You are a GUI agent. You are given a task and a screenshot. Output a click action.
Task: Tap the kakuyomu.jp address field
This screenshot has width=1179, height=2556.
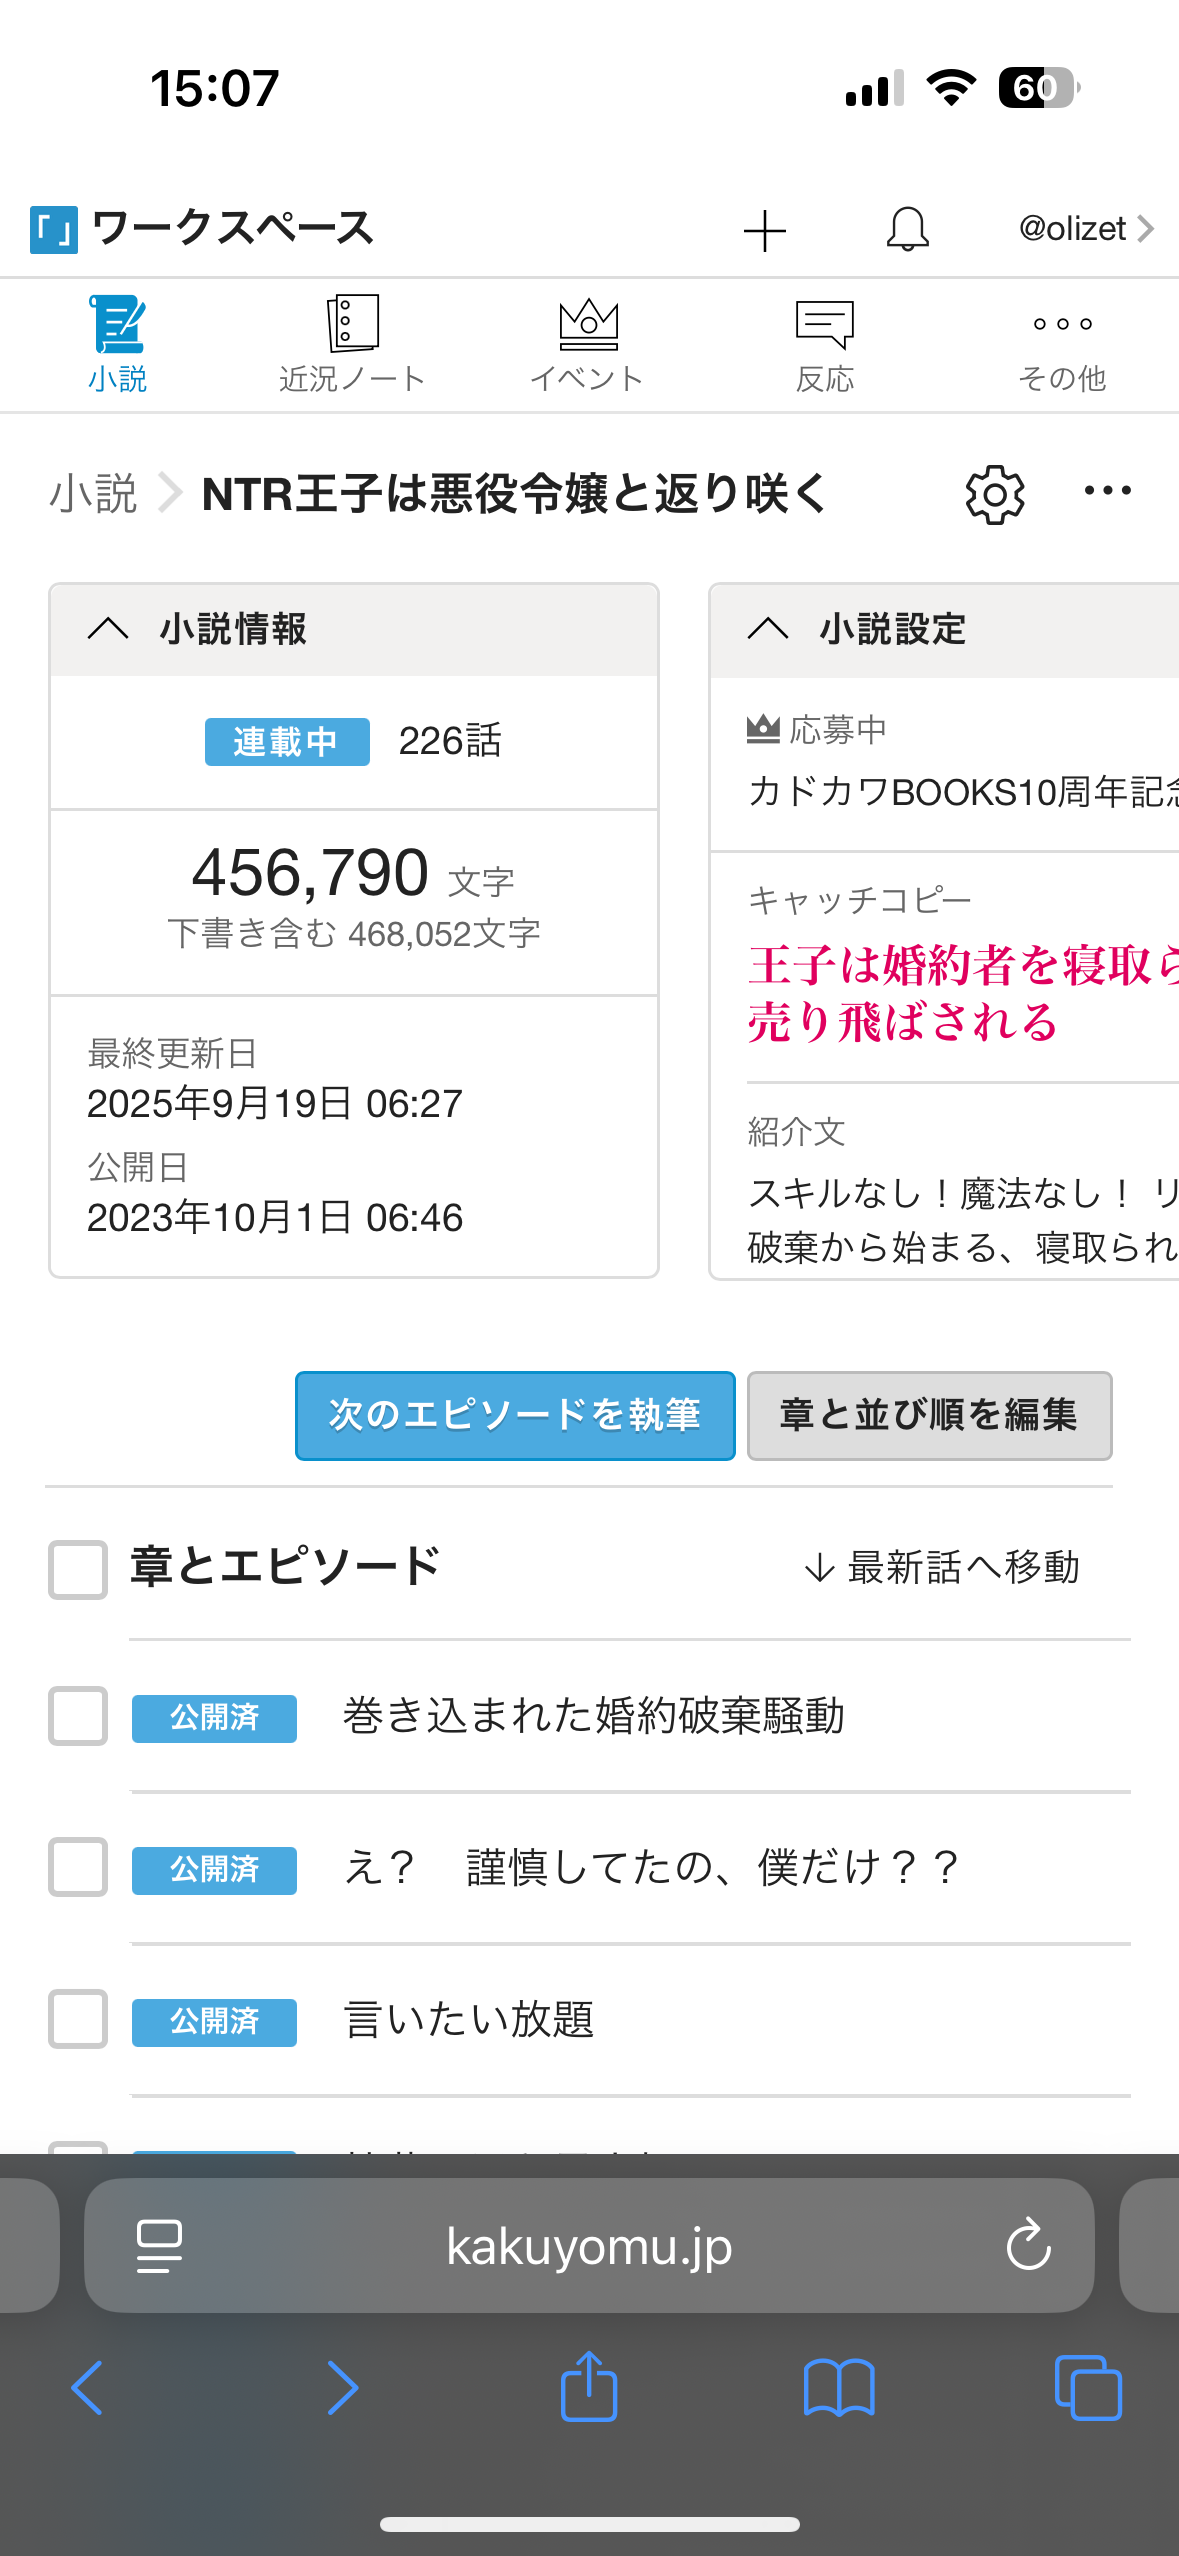click(x=589, y=2246)
